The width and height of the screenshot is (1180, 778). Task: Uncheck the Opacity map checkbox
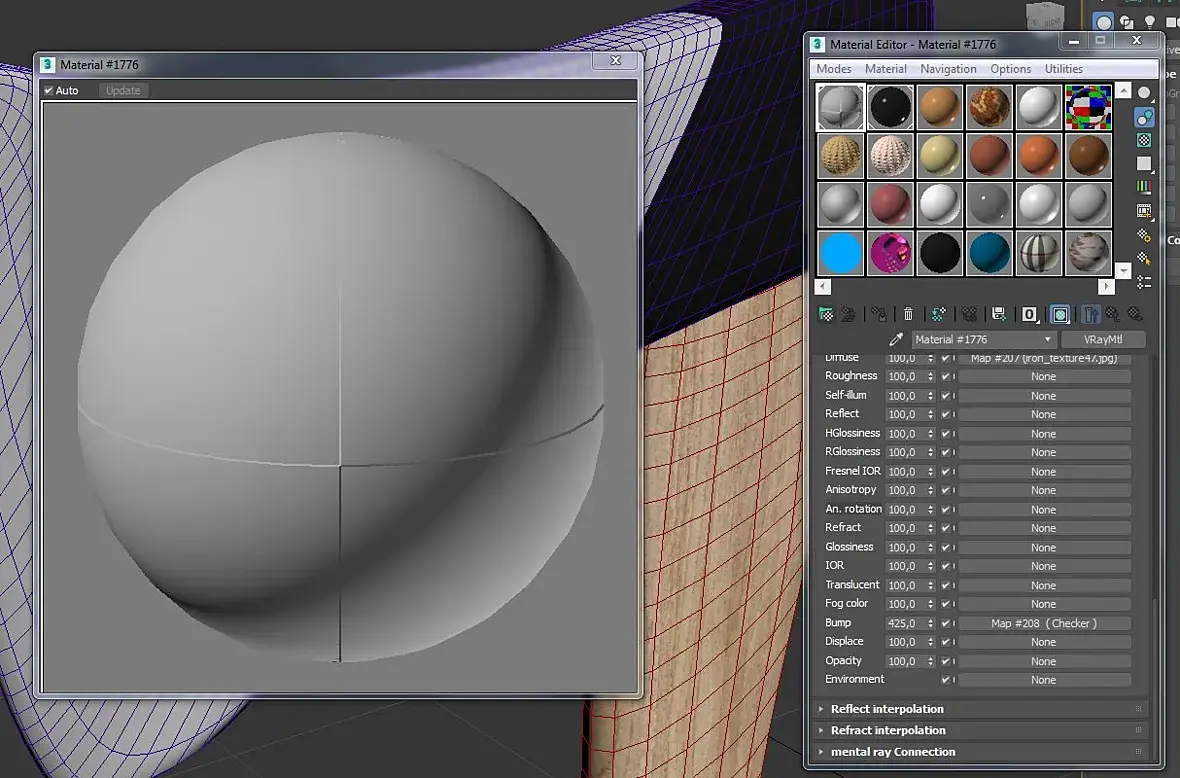coord(946,661)
